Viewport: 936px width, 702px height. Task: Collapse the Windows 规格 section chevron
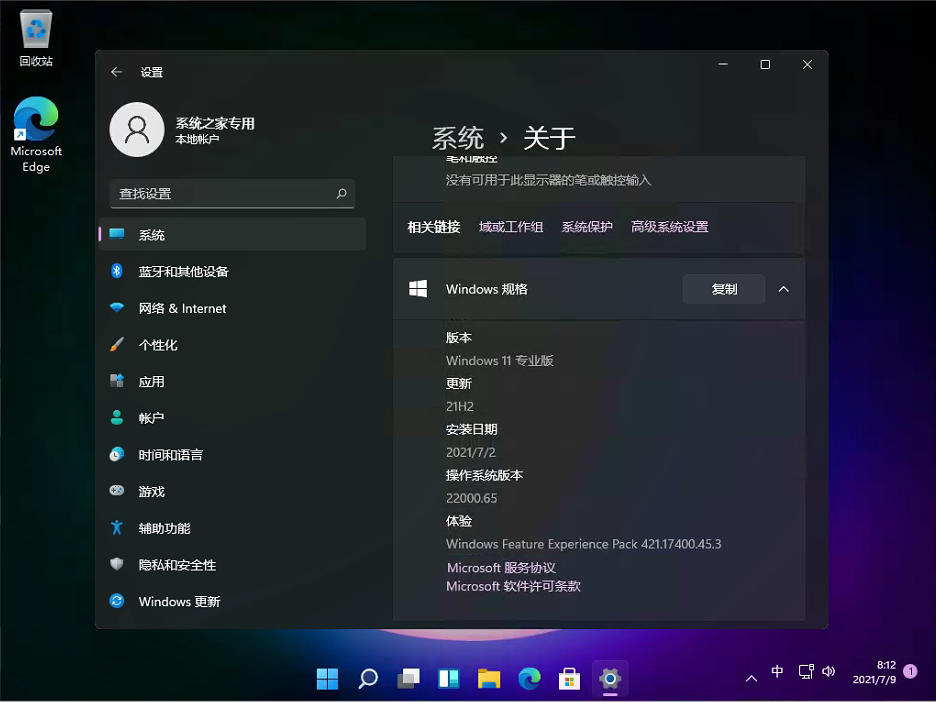784,289
